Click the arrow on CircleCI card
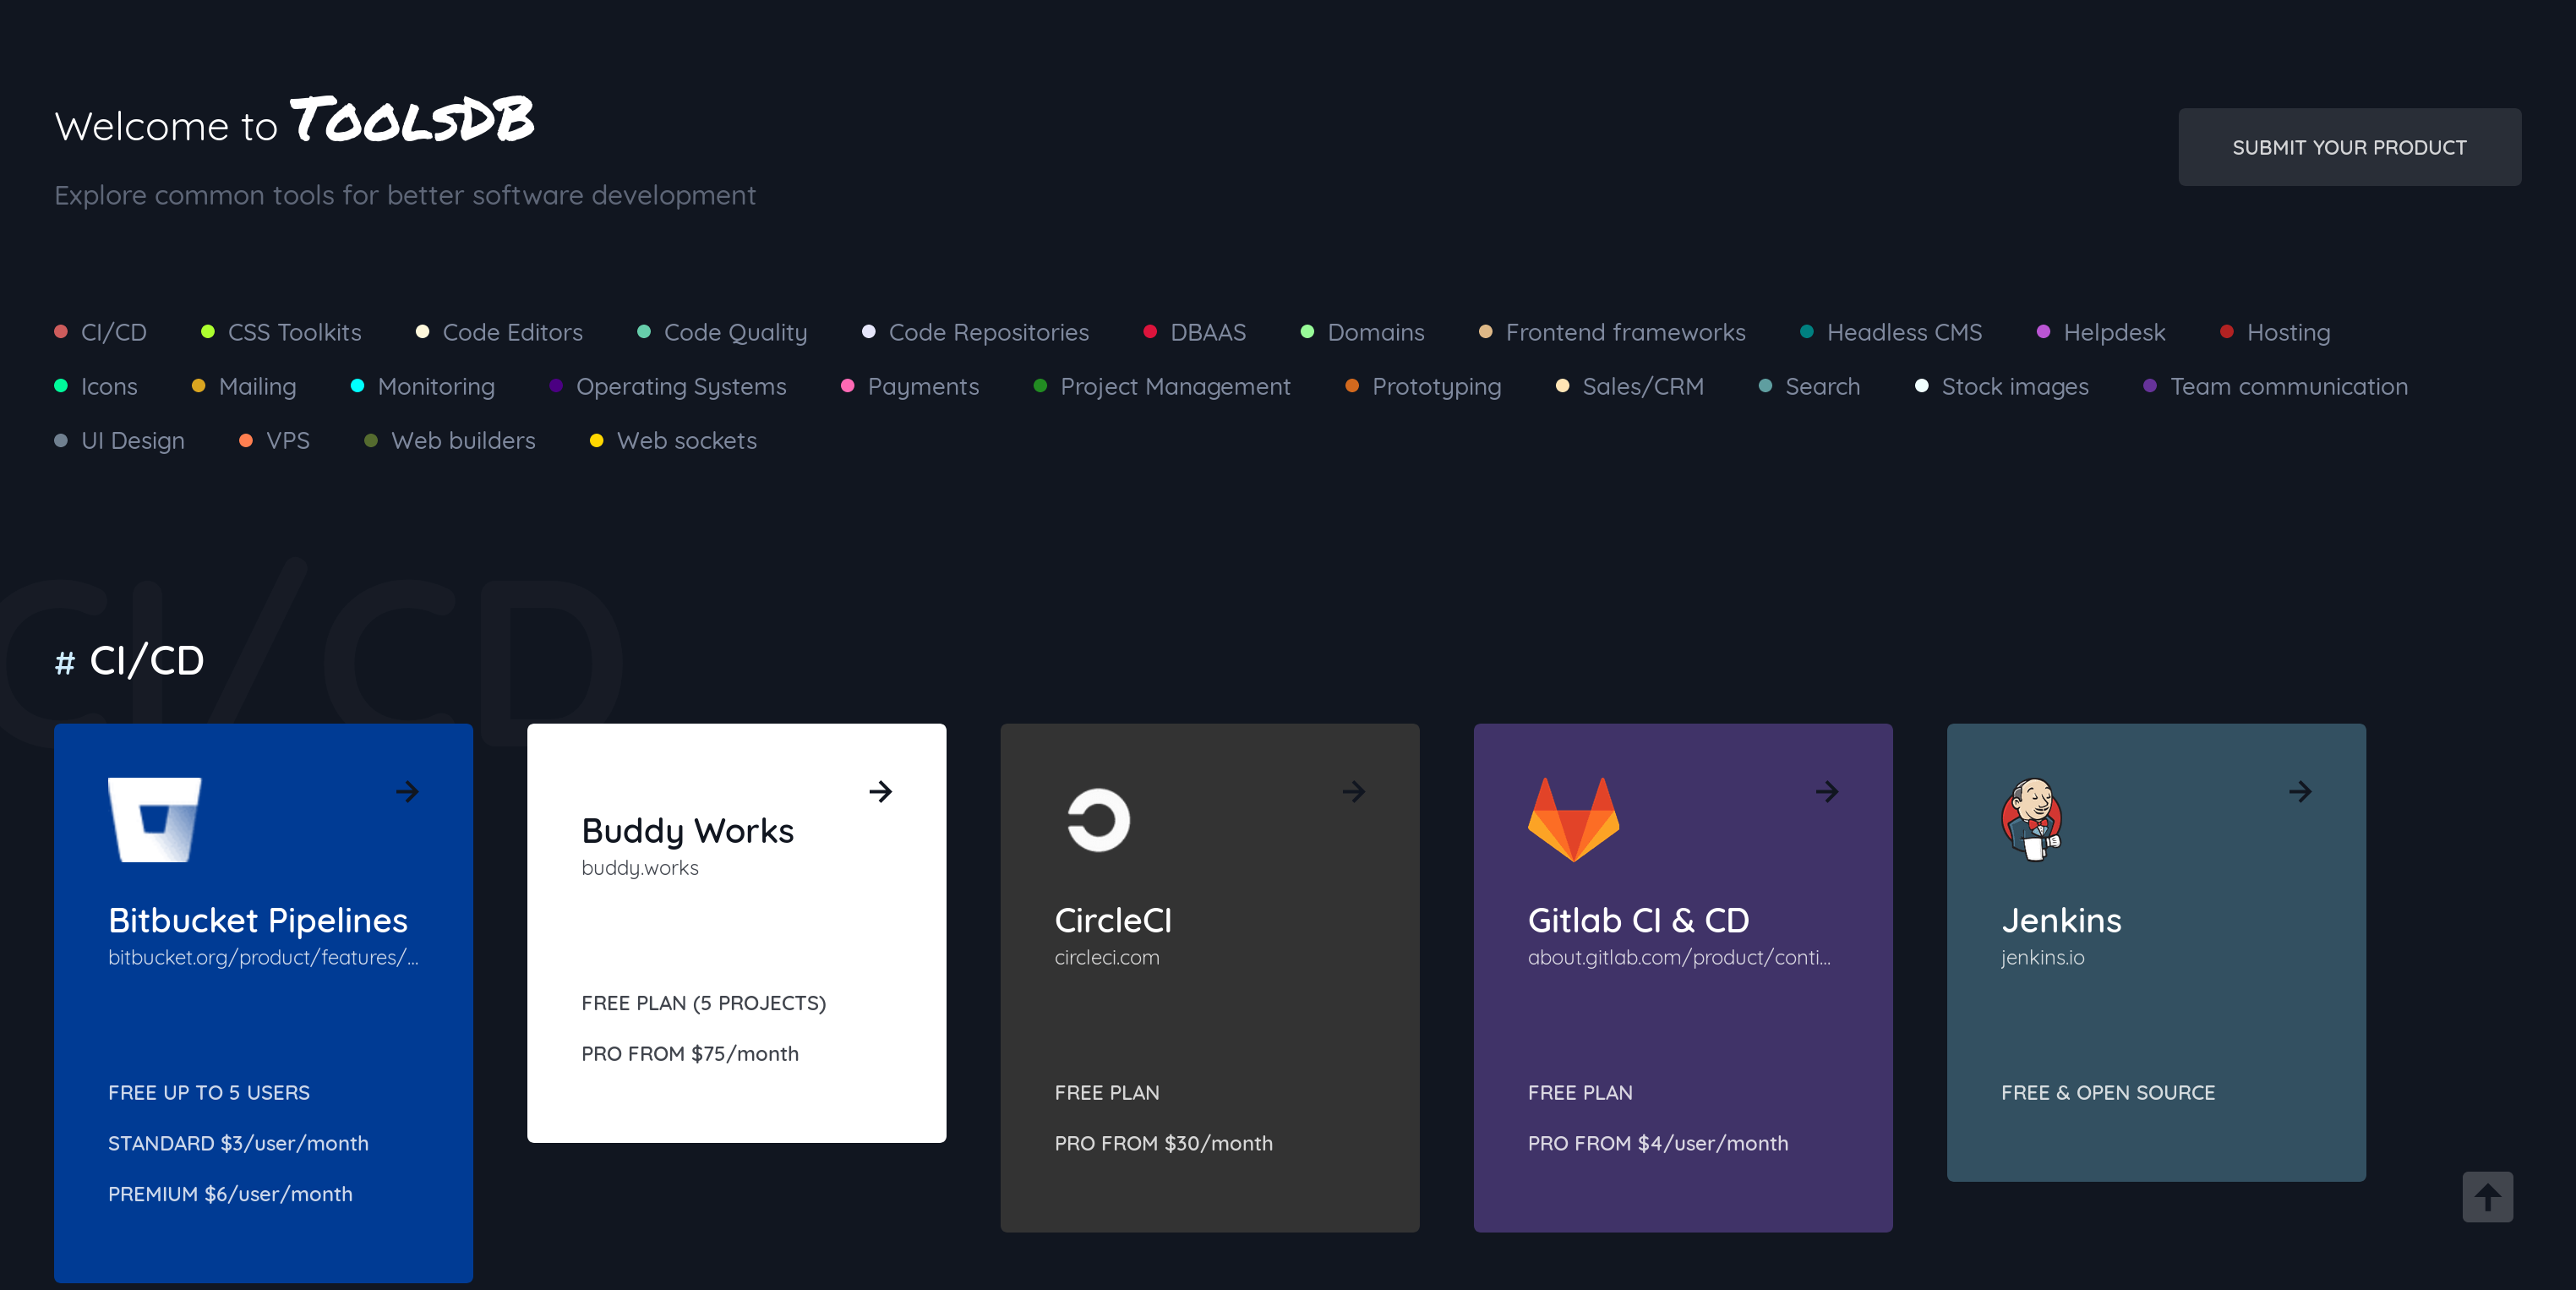2576x1290 pixels. 1354,792
